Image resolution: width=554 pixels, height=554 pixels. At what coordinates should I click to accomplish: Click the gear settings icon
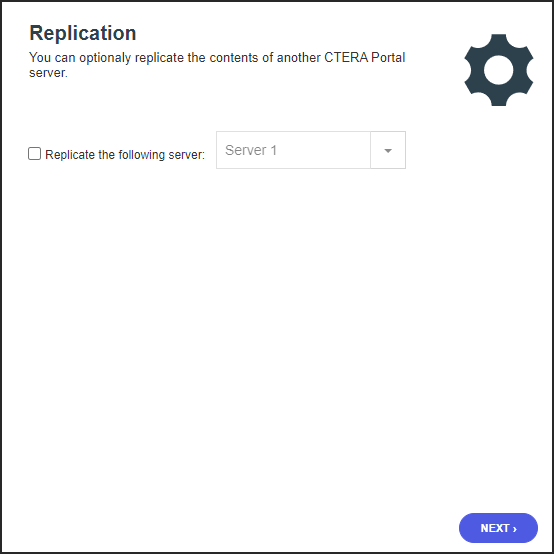pyautogui.click(x=499, y=70)
